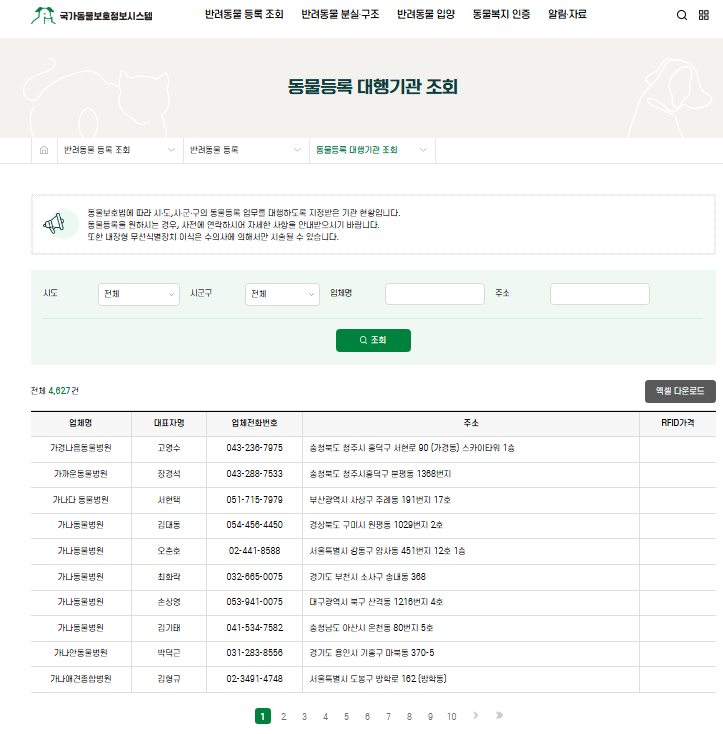Screen dimensions: 723x734
Task: Go to page 3
Action: pyautogui.click(x=304, y=716)
